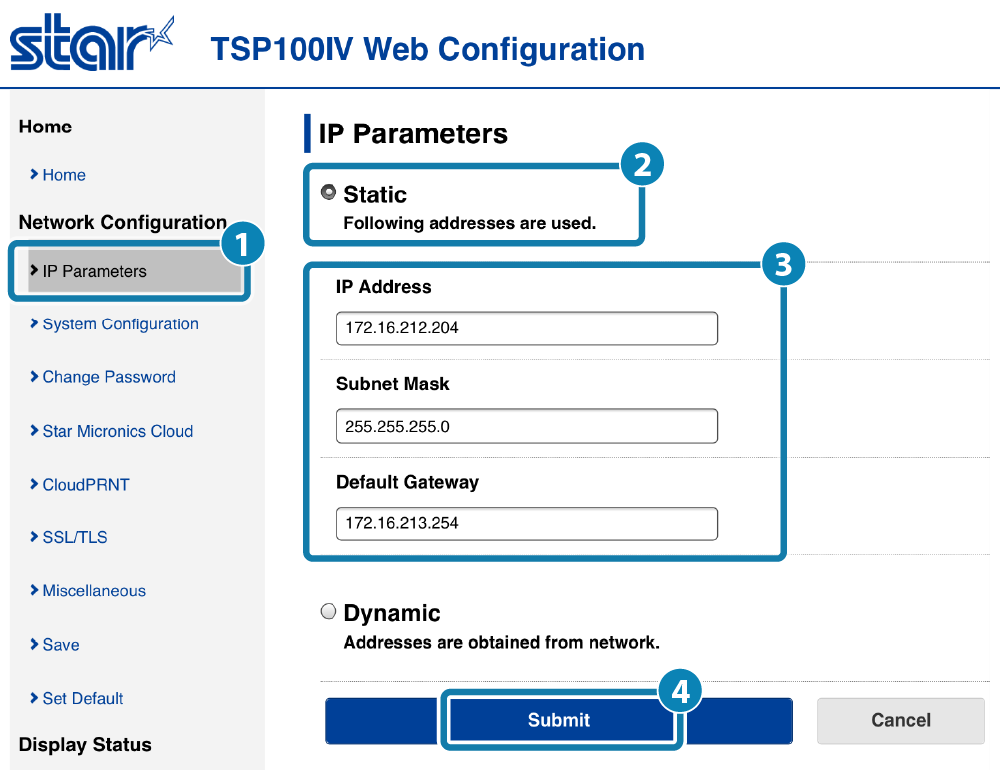The width and height of the screenshot is (1000, 770).
Task: Click the Star logo in the header
Action: 92,42
